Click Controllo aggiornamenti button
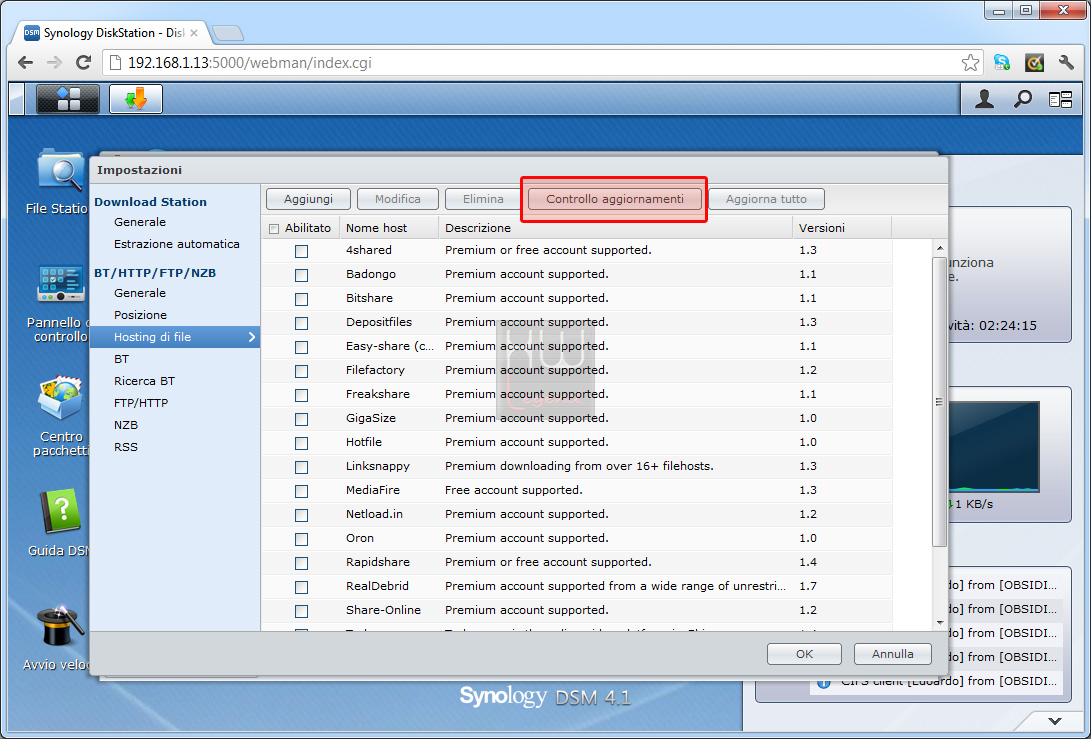Image resolution: width=1091 pixels, height=739 pixels. 615,199
